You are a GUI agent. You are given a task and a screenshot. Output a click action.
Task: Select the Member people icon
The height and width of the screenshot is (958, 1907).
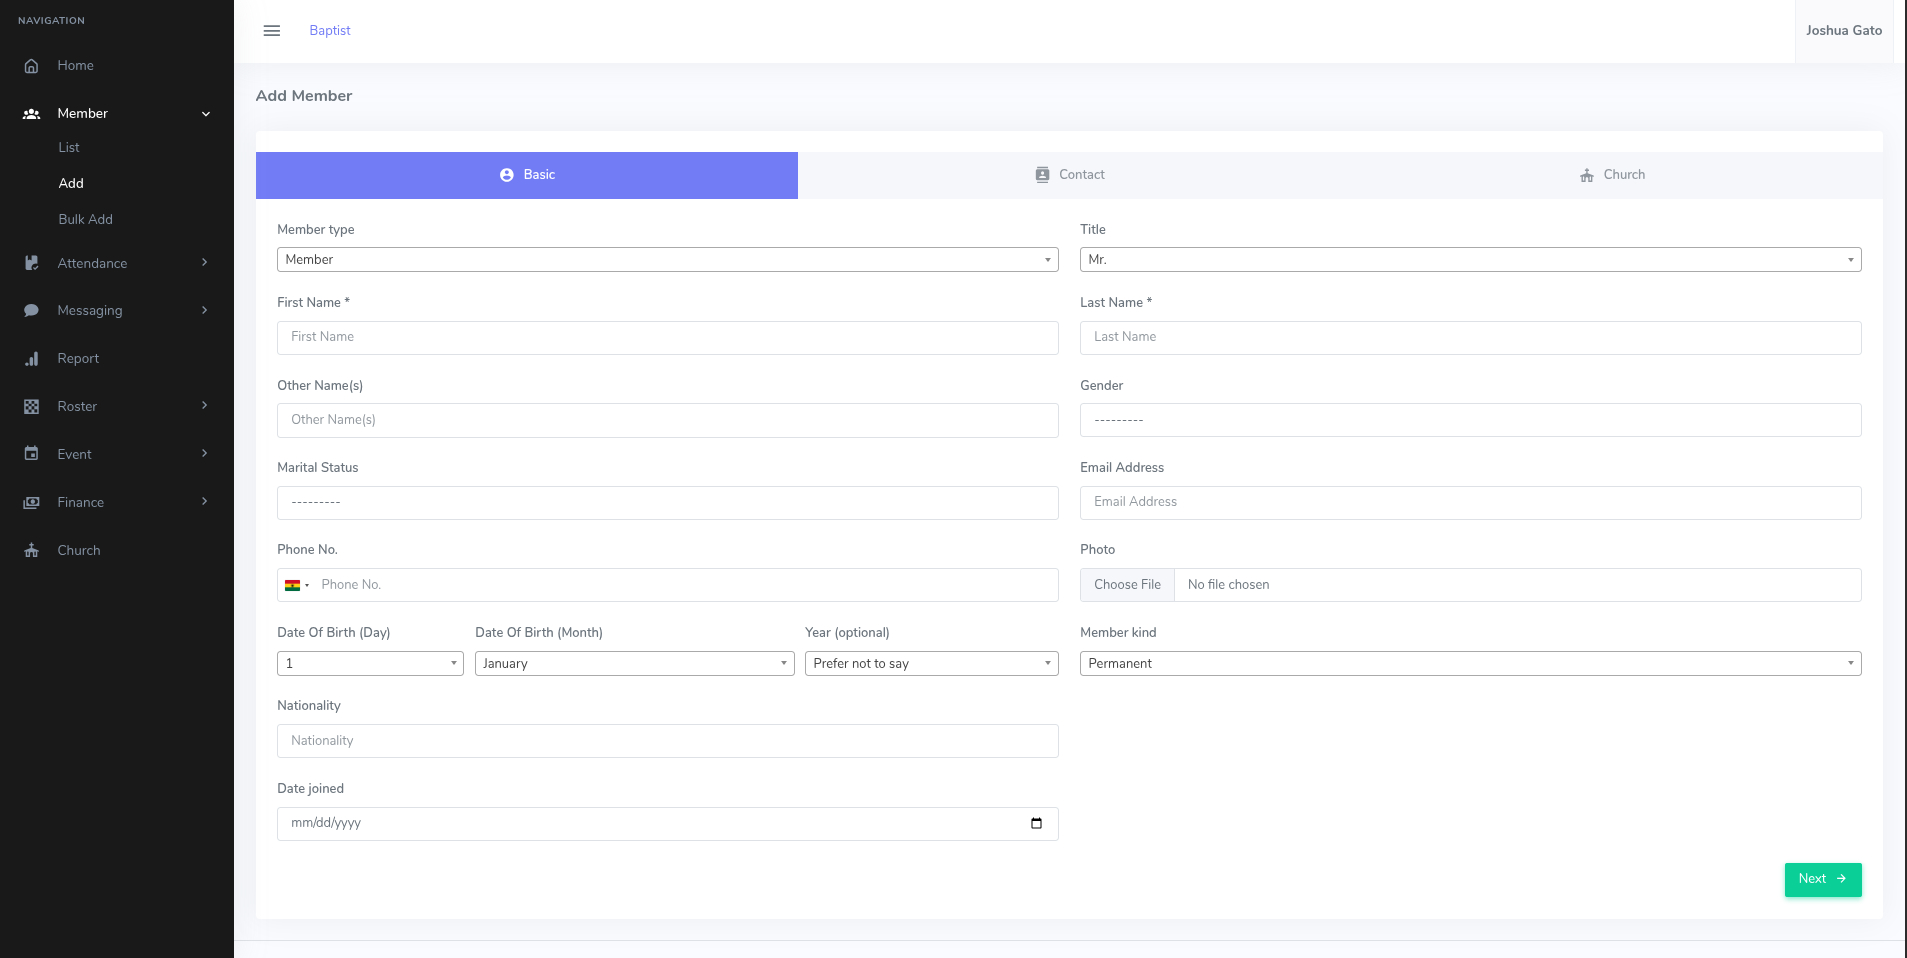click(31, 113)
